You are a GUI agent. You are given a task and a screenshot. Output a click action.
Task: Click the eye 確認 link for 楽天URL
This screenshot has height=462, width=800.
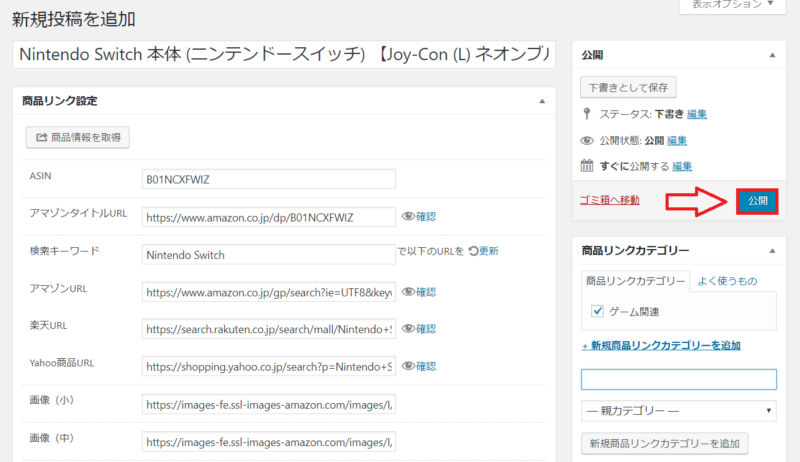pyautogui.click(x=419, y=329)
